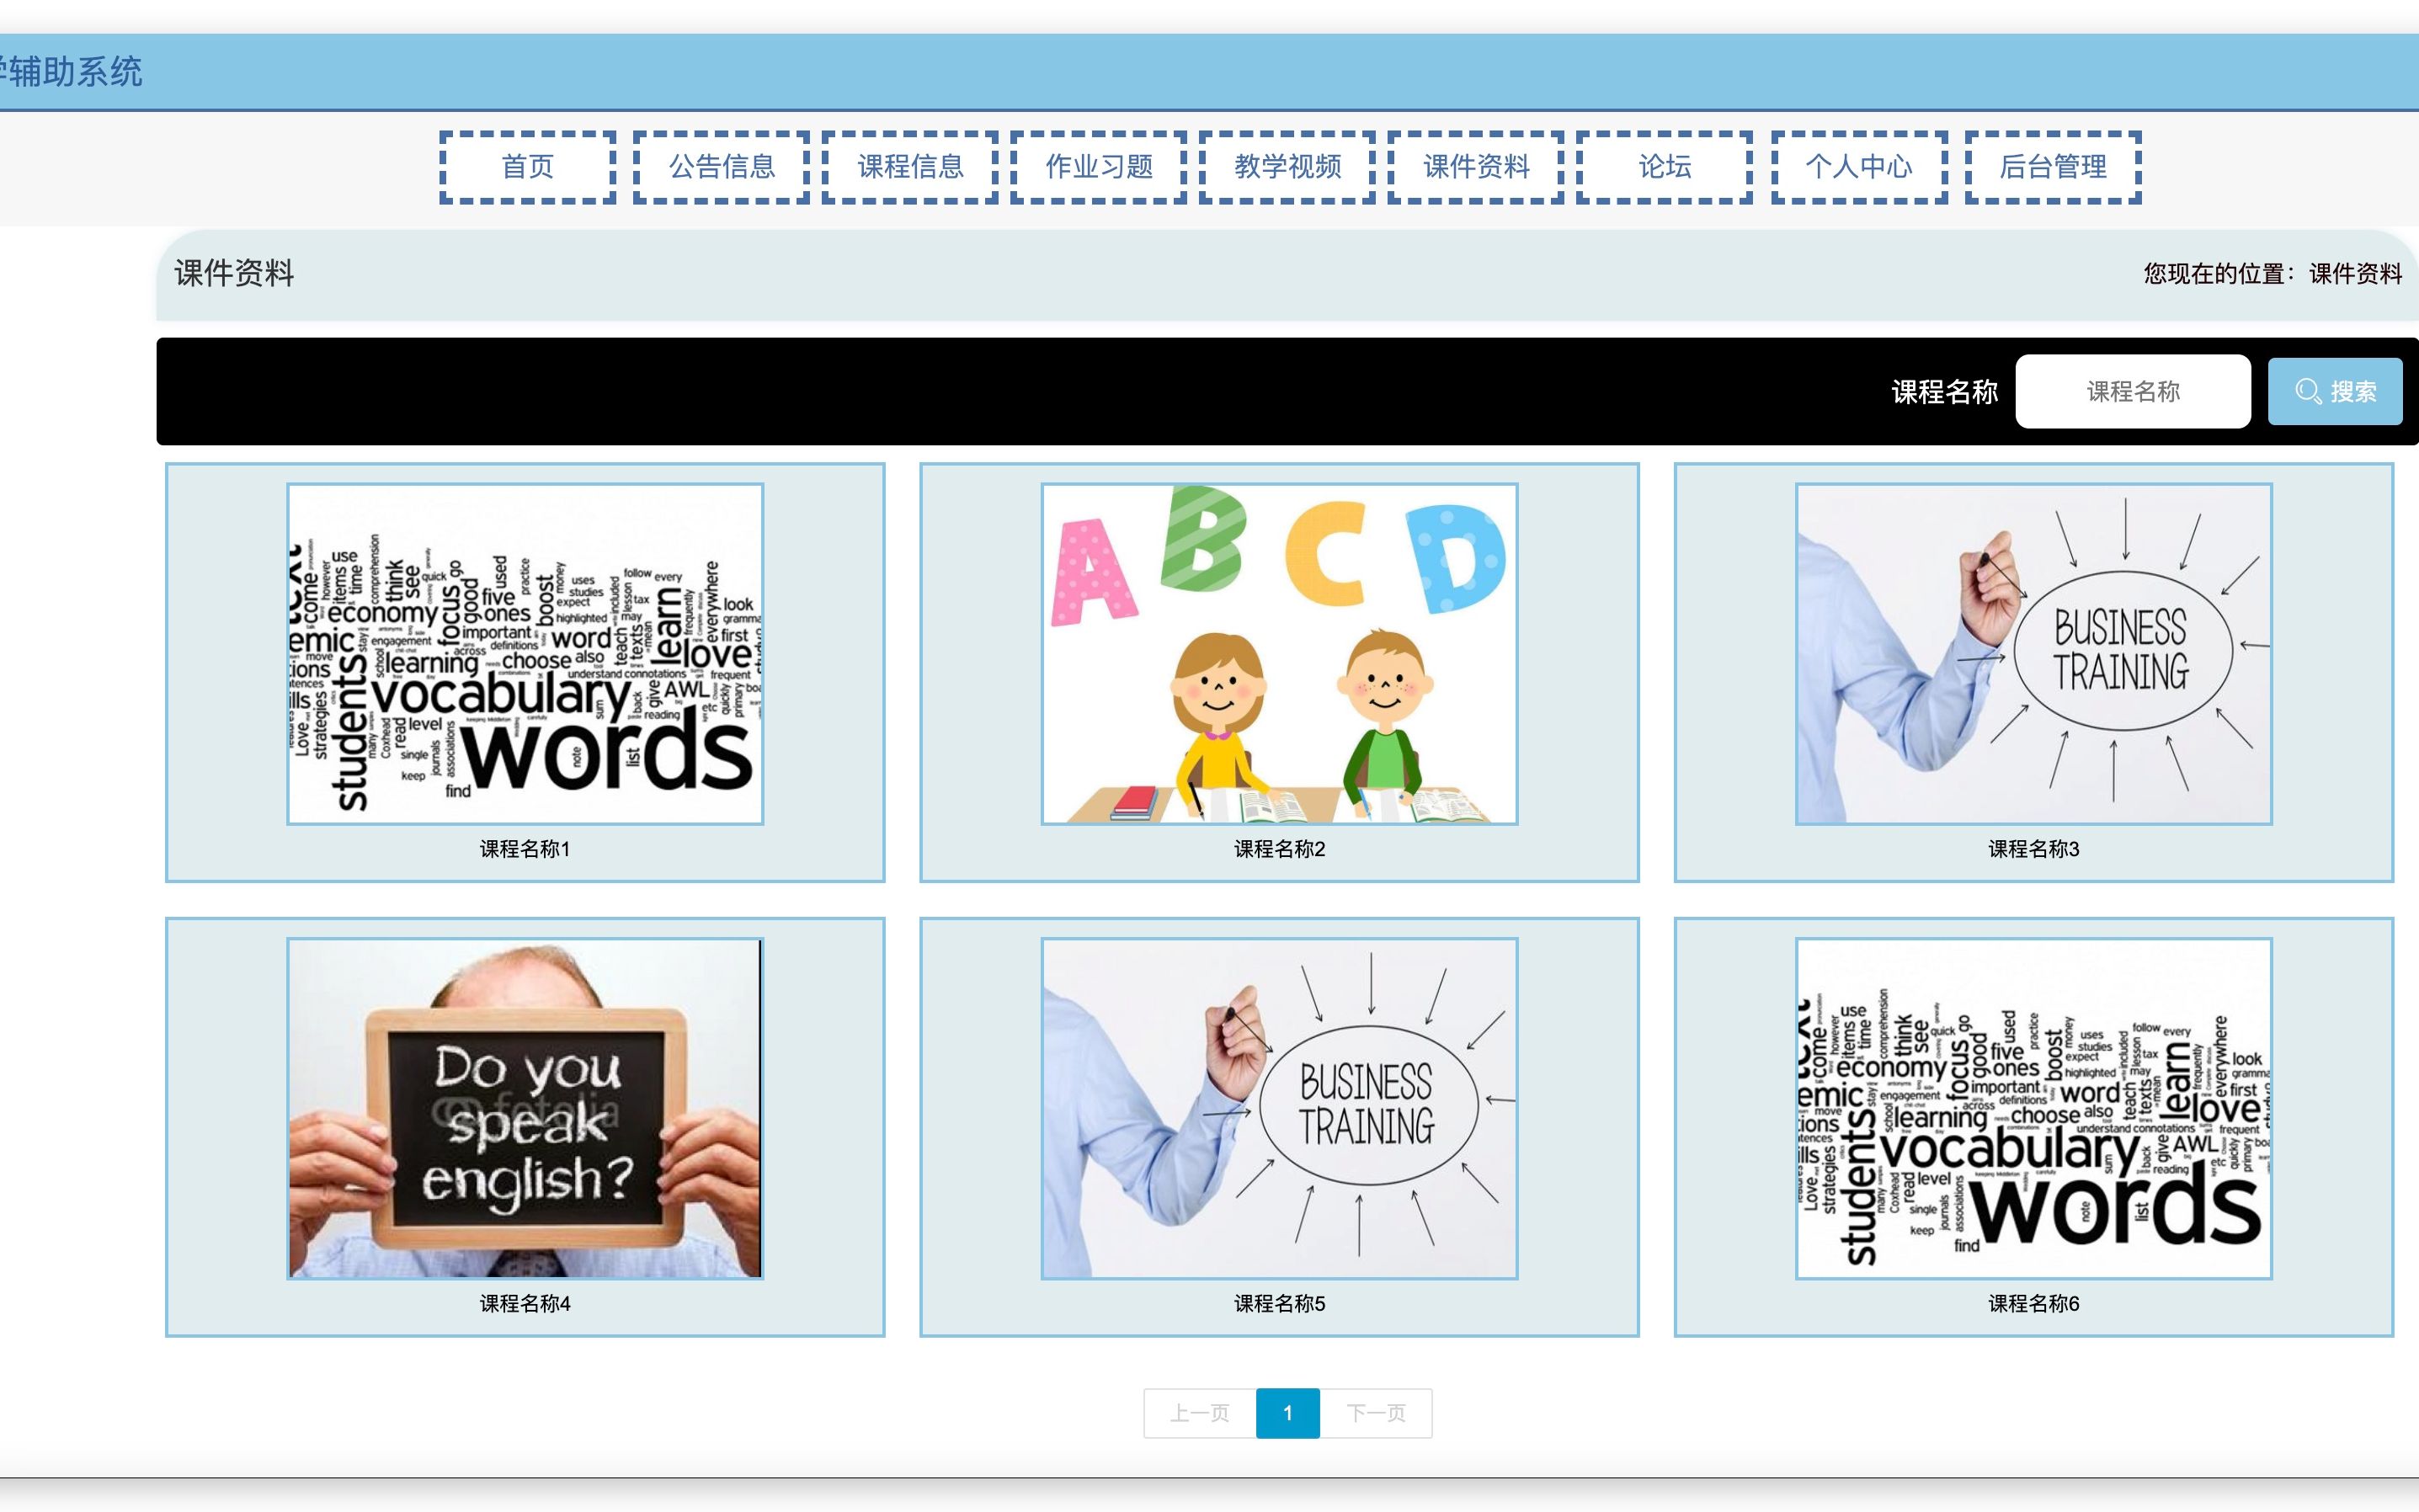2419x1512 pixels.
Task: Click the 课程名称1 caption
Action: click(525, 849)
